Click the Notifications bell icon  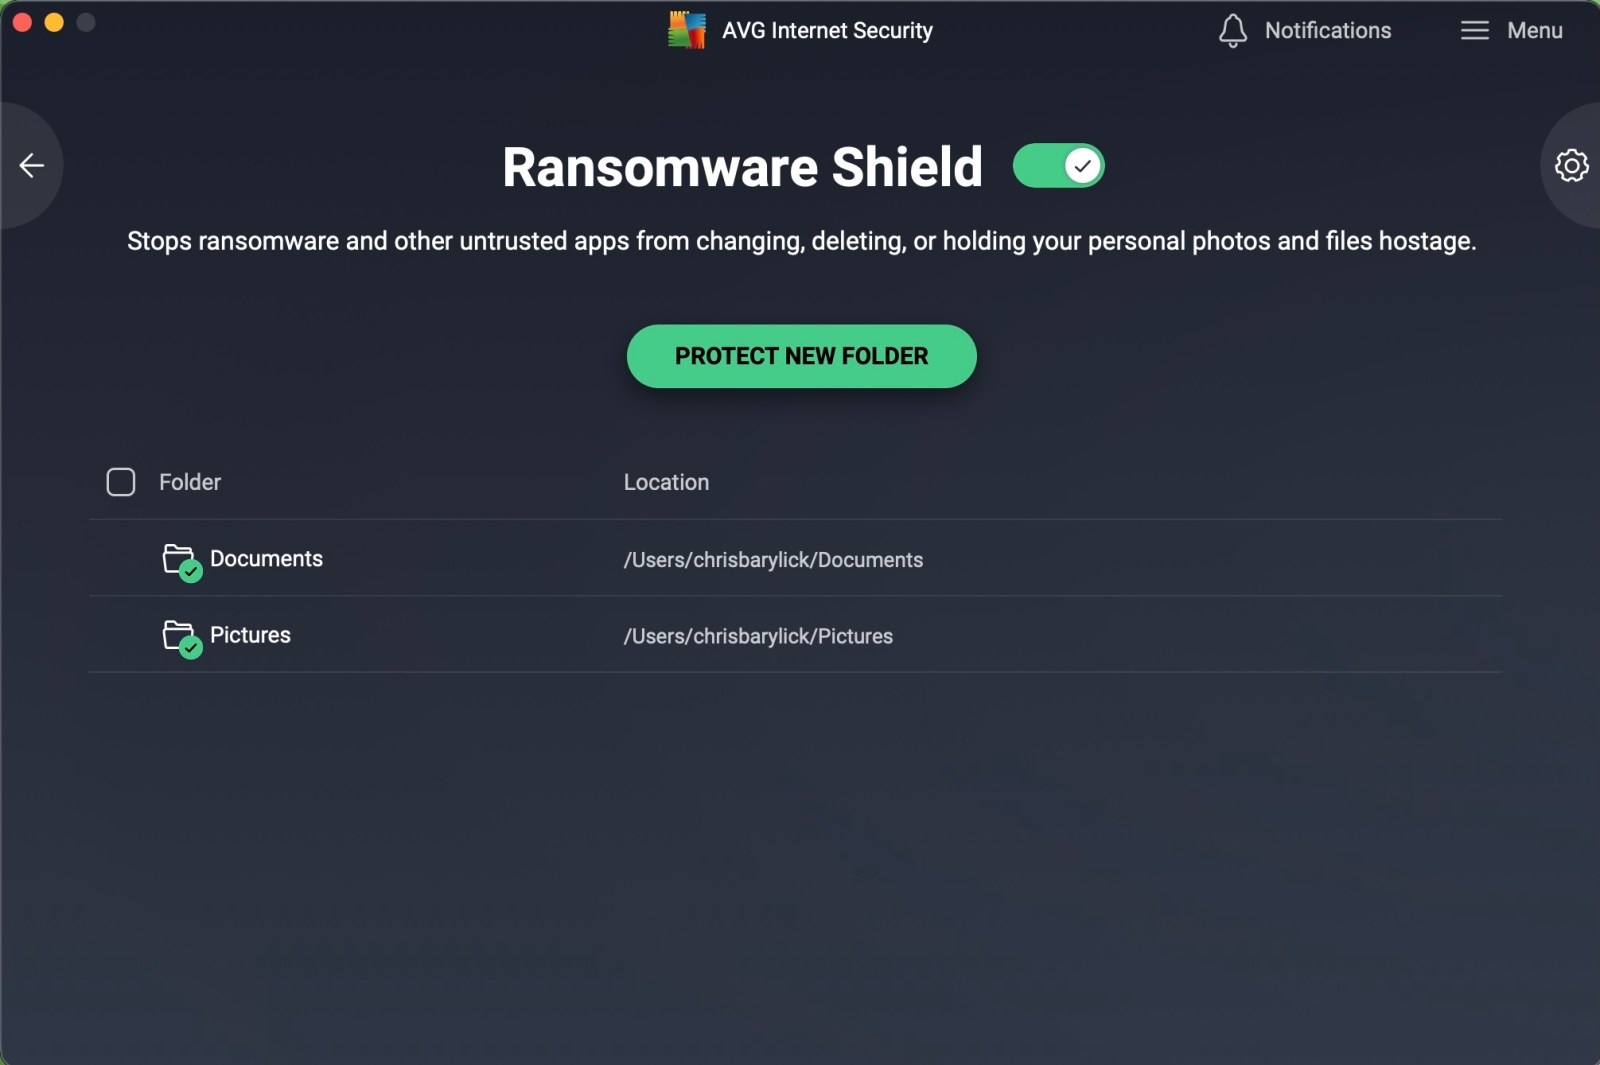tap(1232, 31)
